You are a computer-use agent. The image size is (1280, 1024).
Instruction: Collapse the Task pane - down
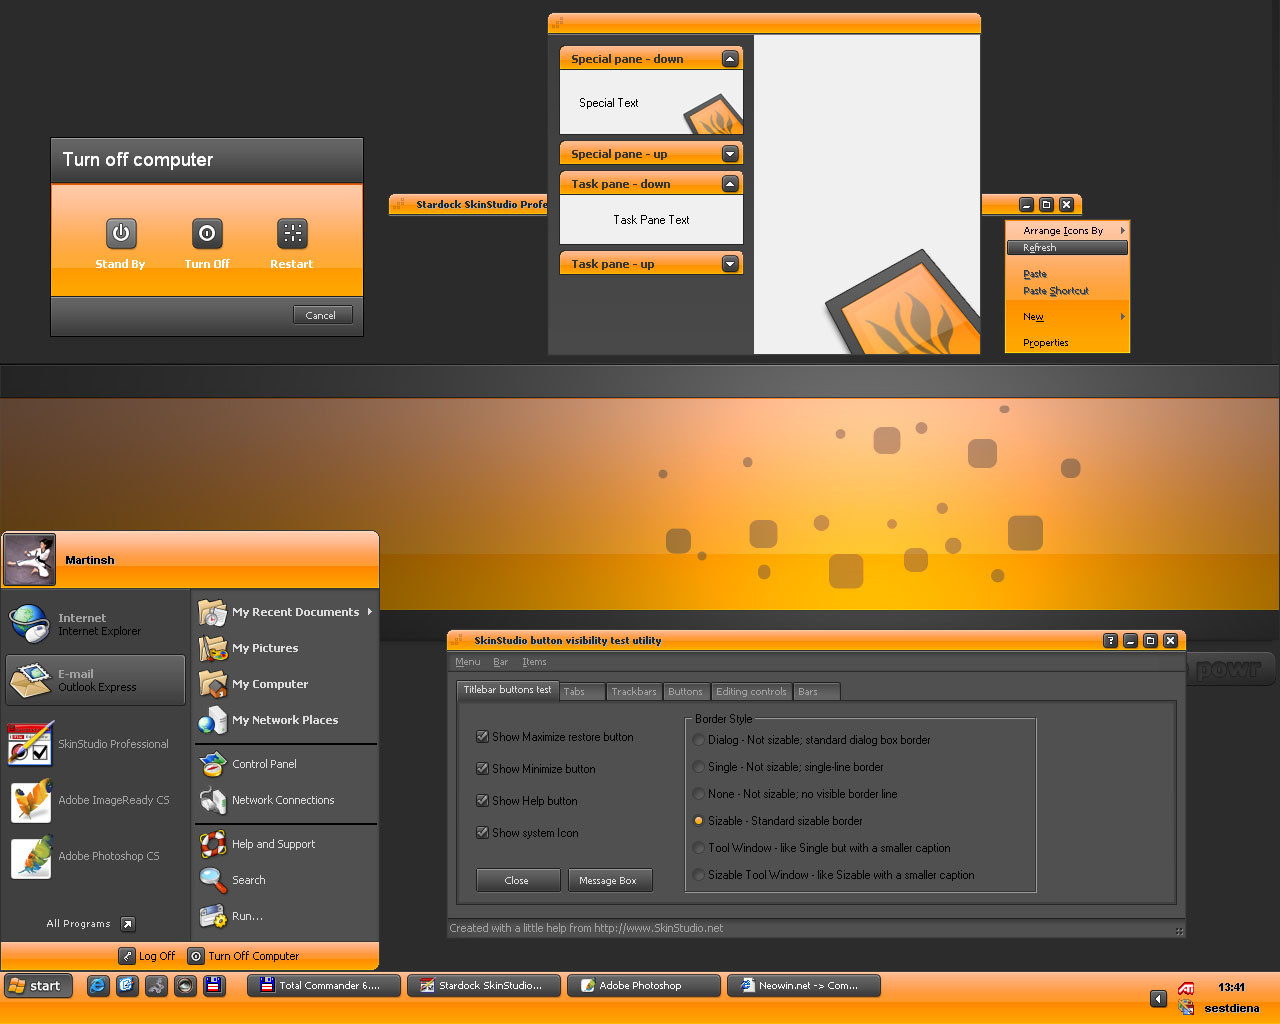pos(730,184)
